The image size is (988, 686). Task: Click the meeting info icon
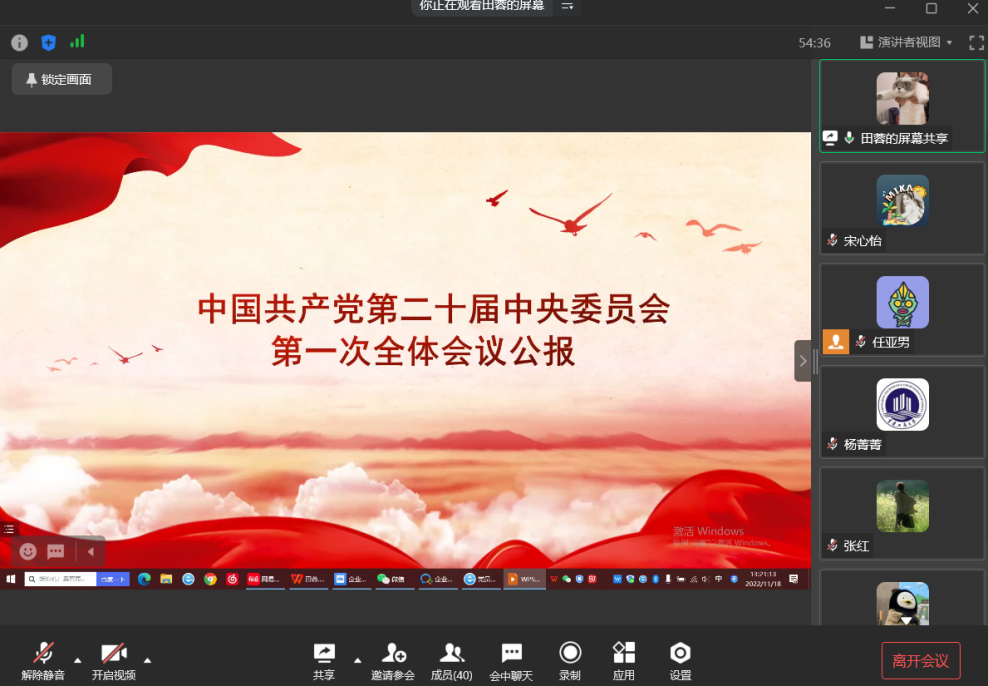point(19,42)
